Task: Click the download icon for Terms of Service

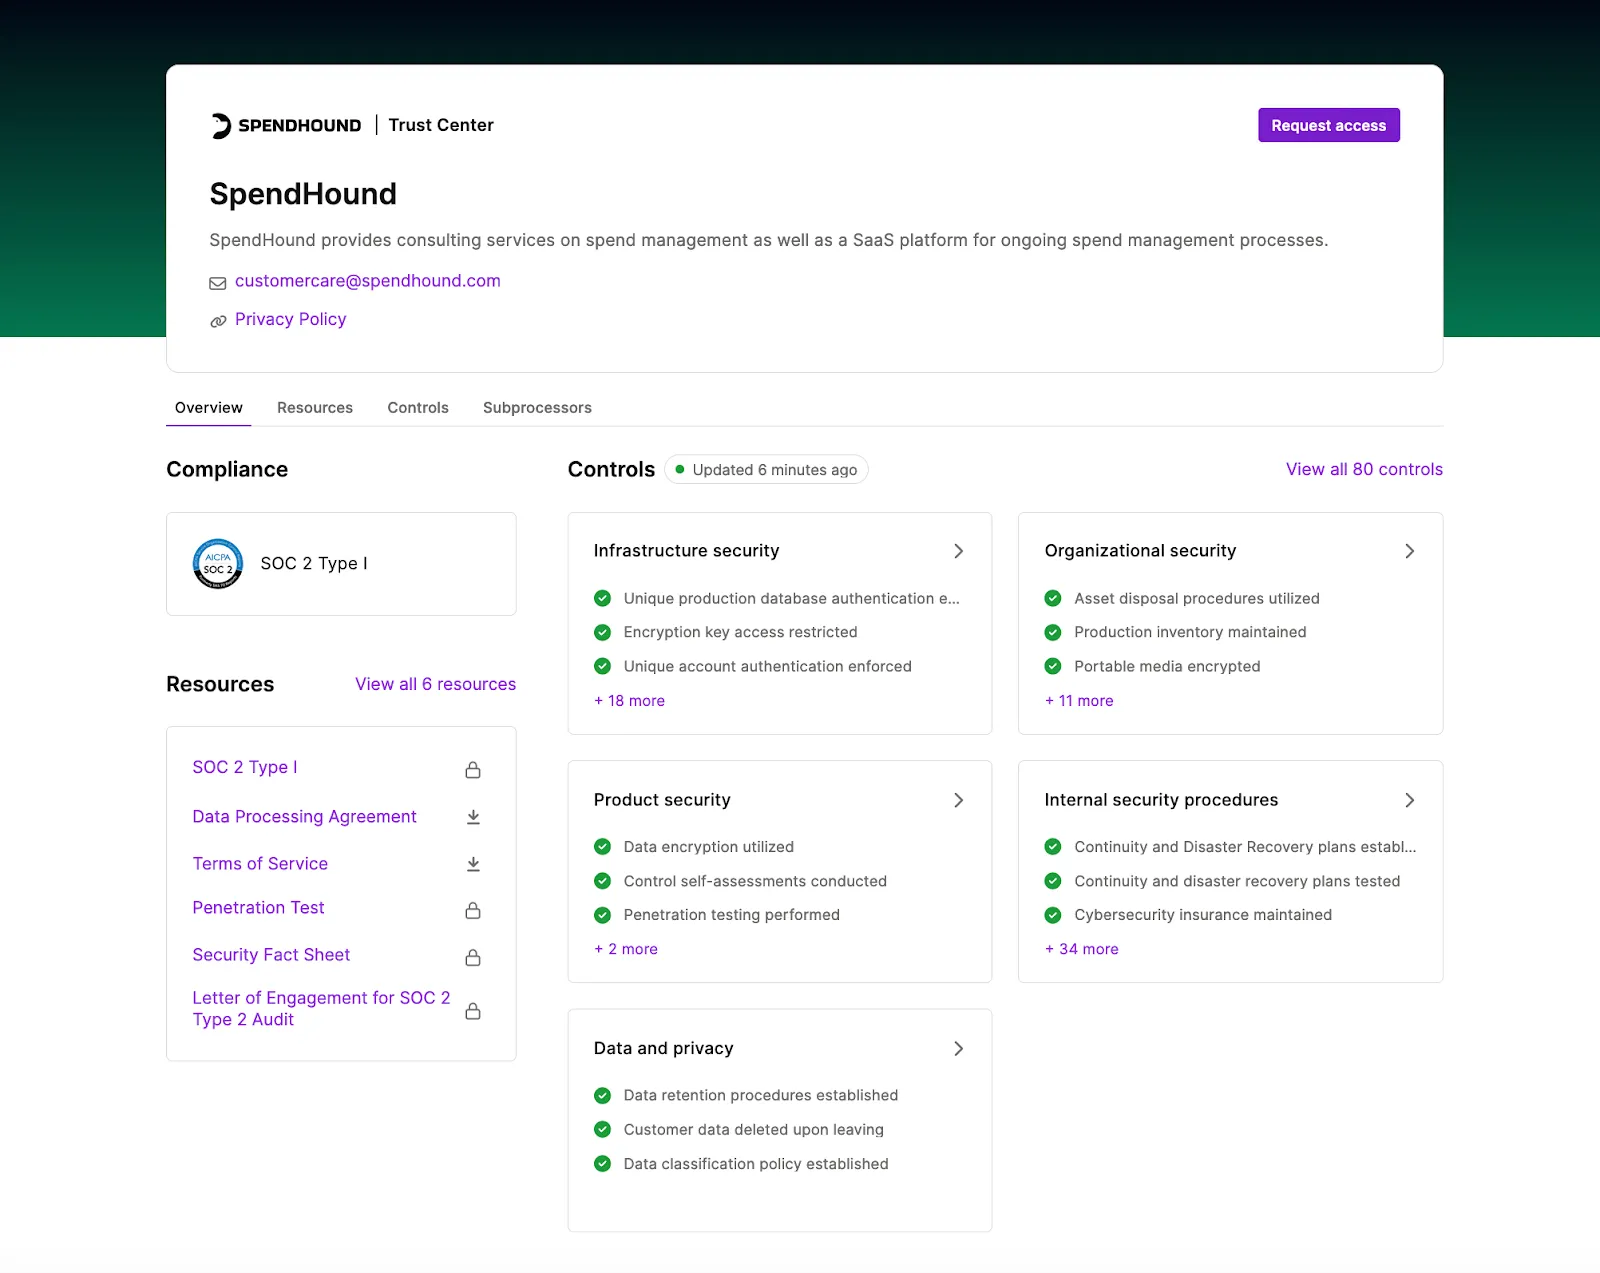Action: 472,864
